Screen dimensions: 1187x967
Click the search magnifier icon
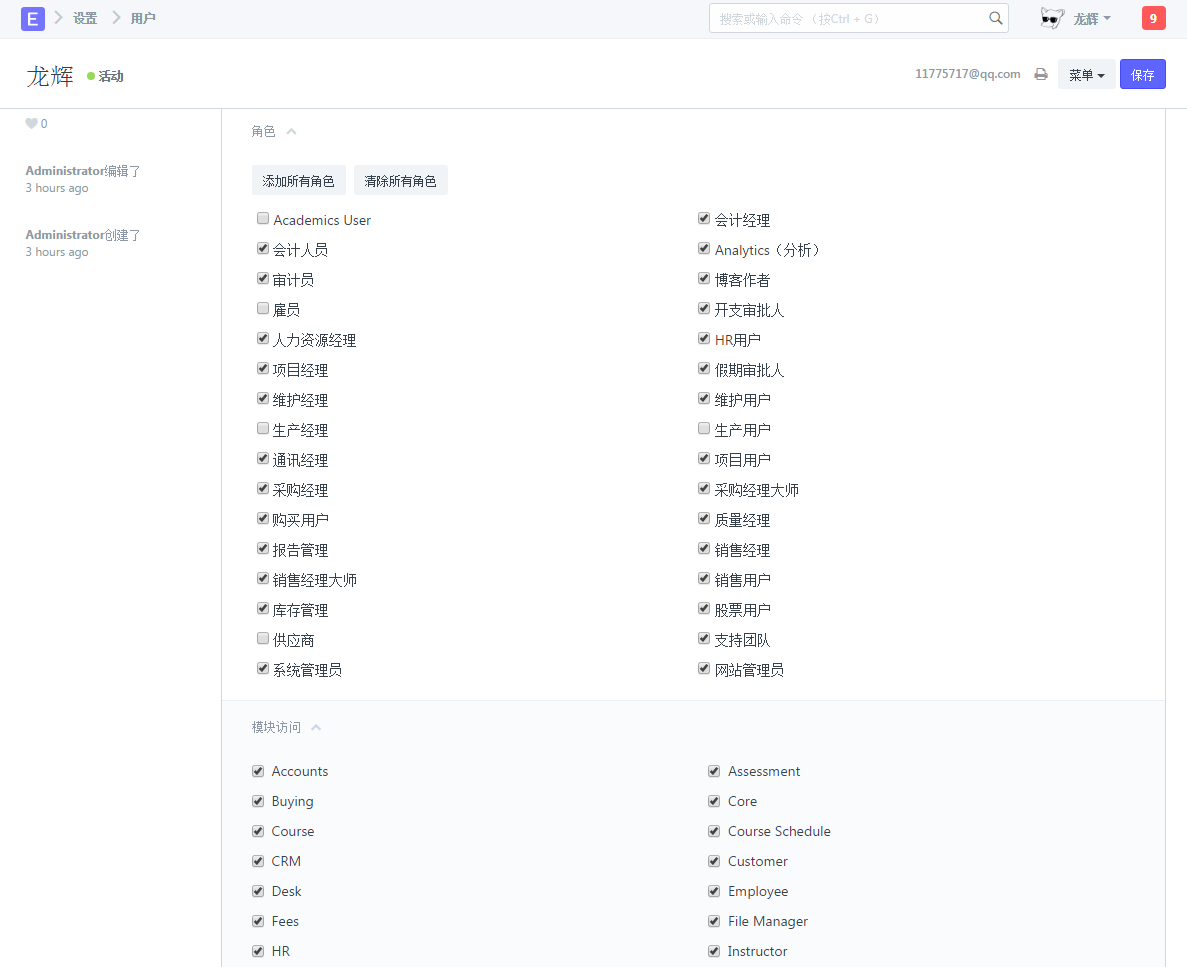coord(995,18)
